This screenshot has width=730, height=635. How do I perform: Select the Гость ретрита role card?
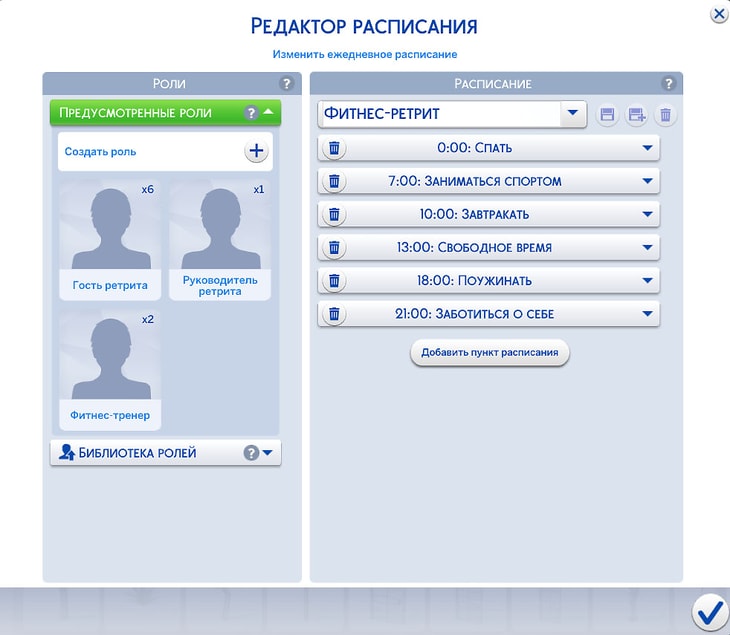(x=110, y=240)
